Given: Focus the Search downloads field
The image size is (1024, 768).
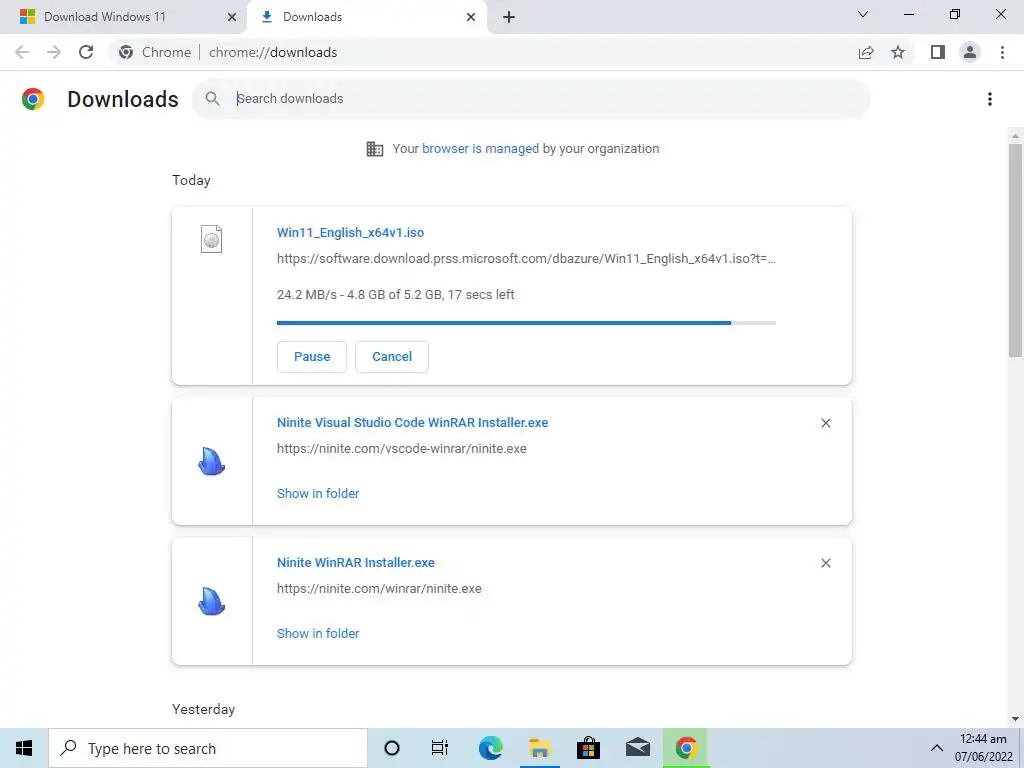Looking at the screenshot, I should 531,99.
